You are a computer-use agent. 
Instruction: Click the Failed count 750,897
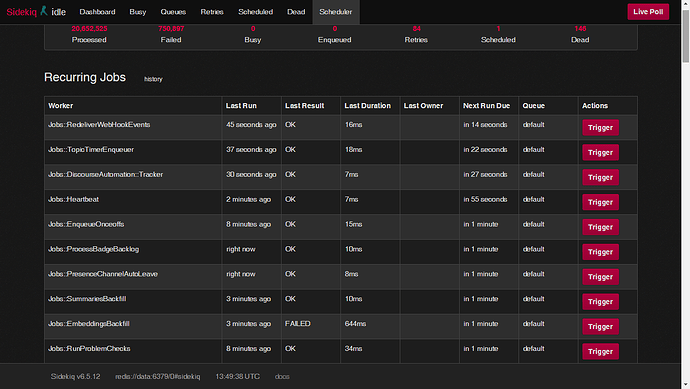(171, 29)
